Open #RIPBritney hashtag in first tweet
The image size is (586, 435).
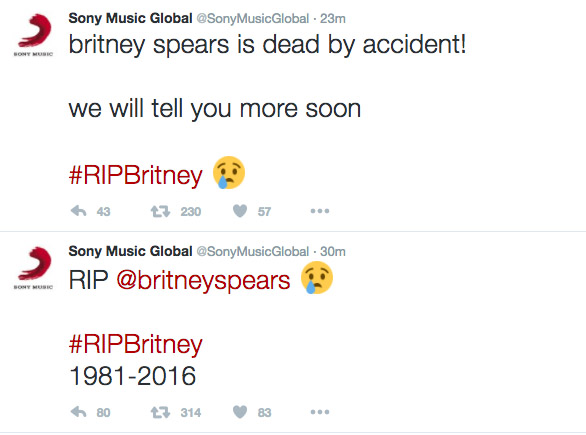tap(136, 175)
